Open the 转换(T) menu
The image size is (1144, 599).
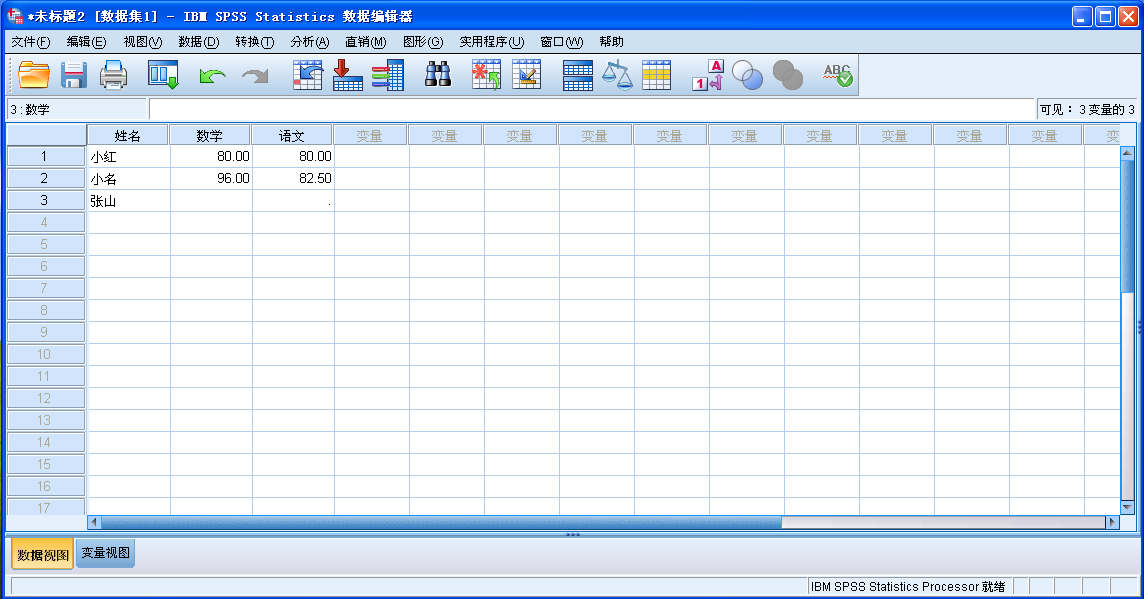click(x=254, y=42)
